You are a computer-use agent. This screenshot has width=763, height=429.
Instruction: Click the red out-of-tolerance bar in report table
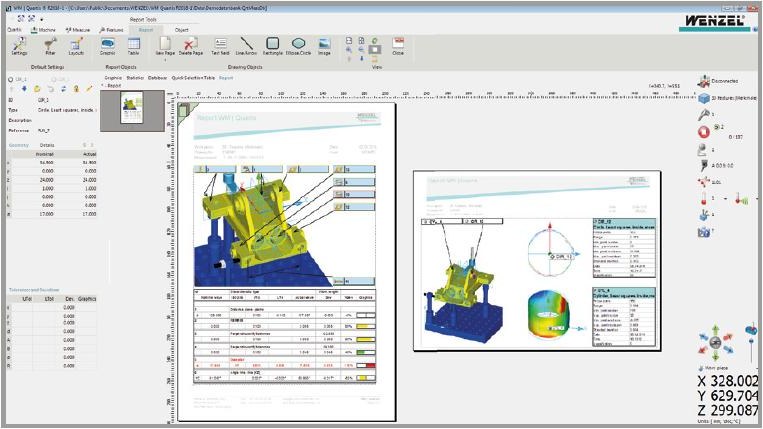(x=366, y=365)
